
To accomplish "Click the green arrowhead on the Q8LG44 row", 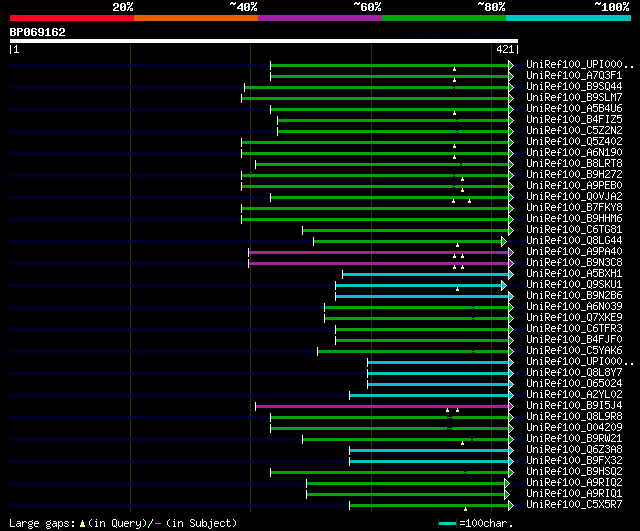I will point(504,242).
